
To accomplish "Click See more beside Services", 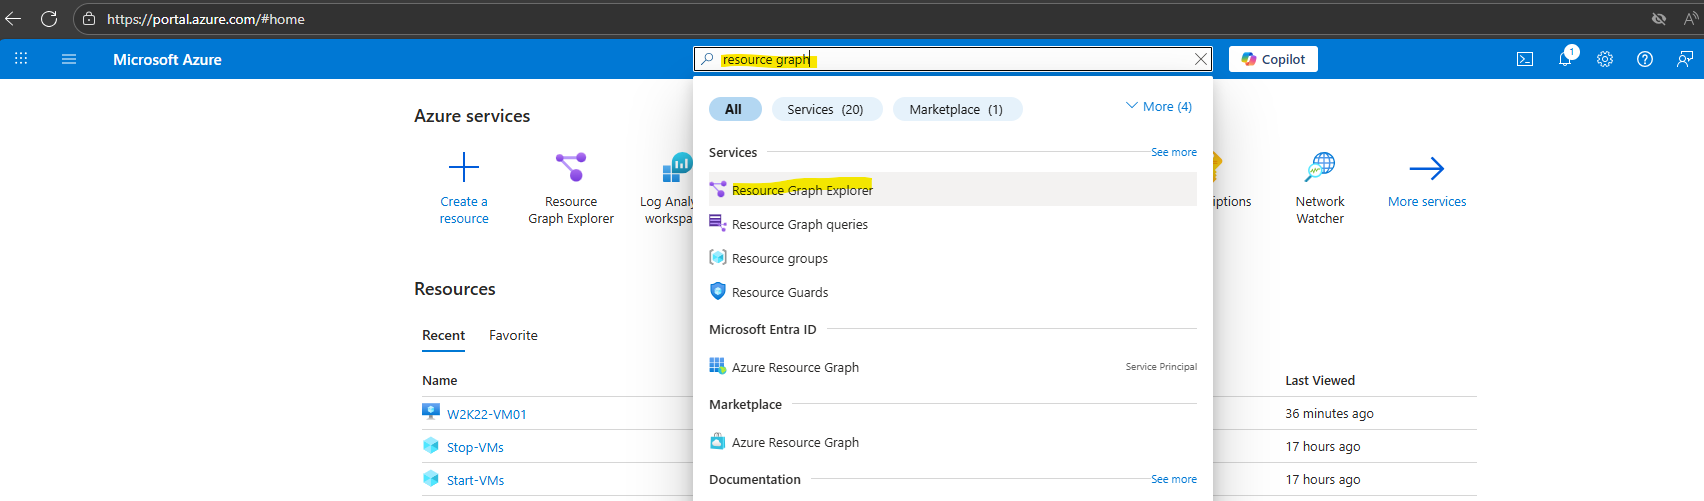I will (x=1174, y=152).
